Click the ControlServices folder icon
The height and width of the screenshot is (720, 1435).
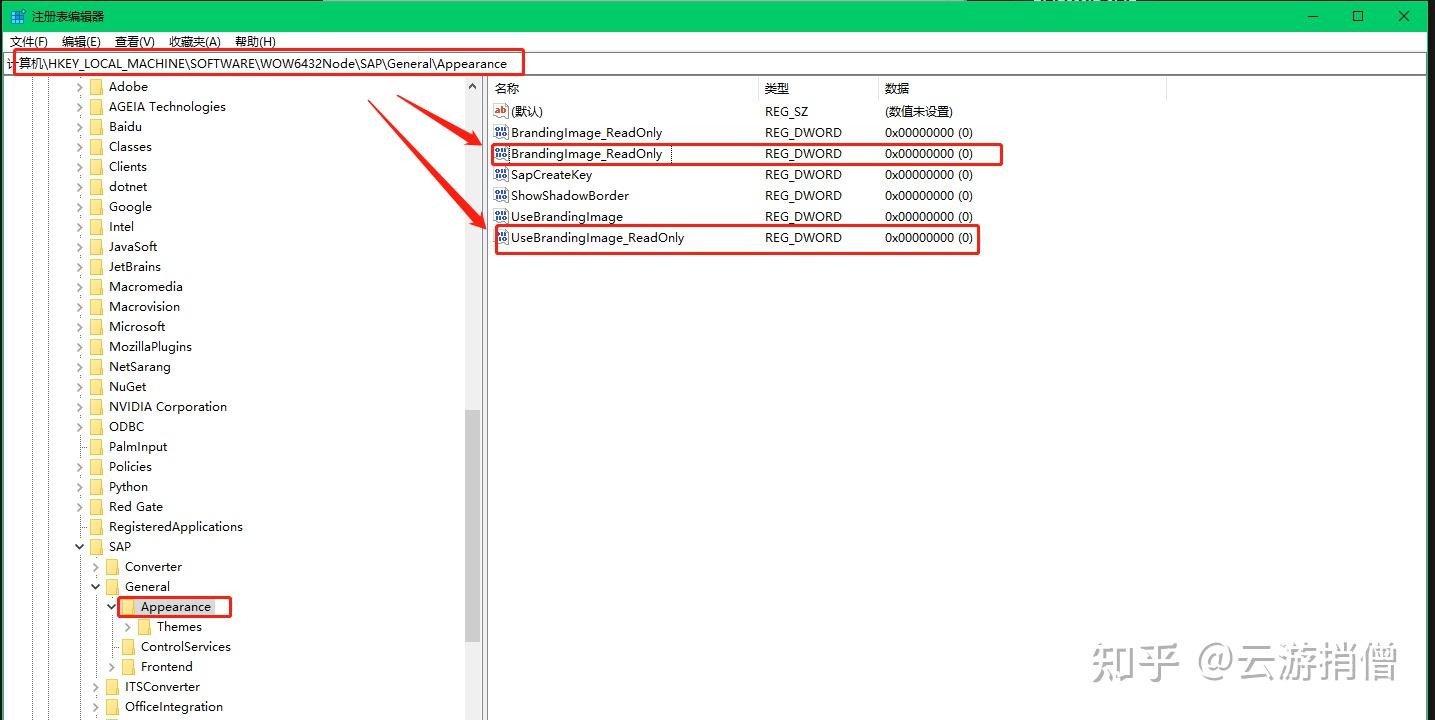coord(128,647)
